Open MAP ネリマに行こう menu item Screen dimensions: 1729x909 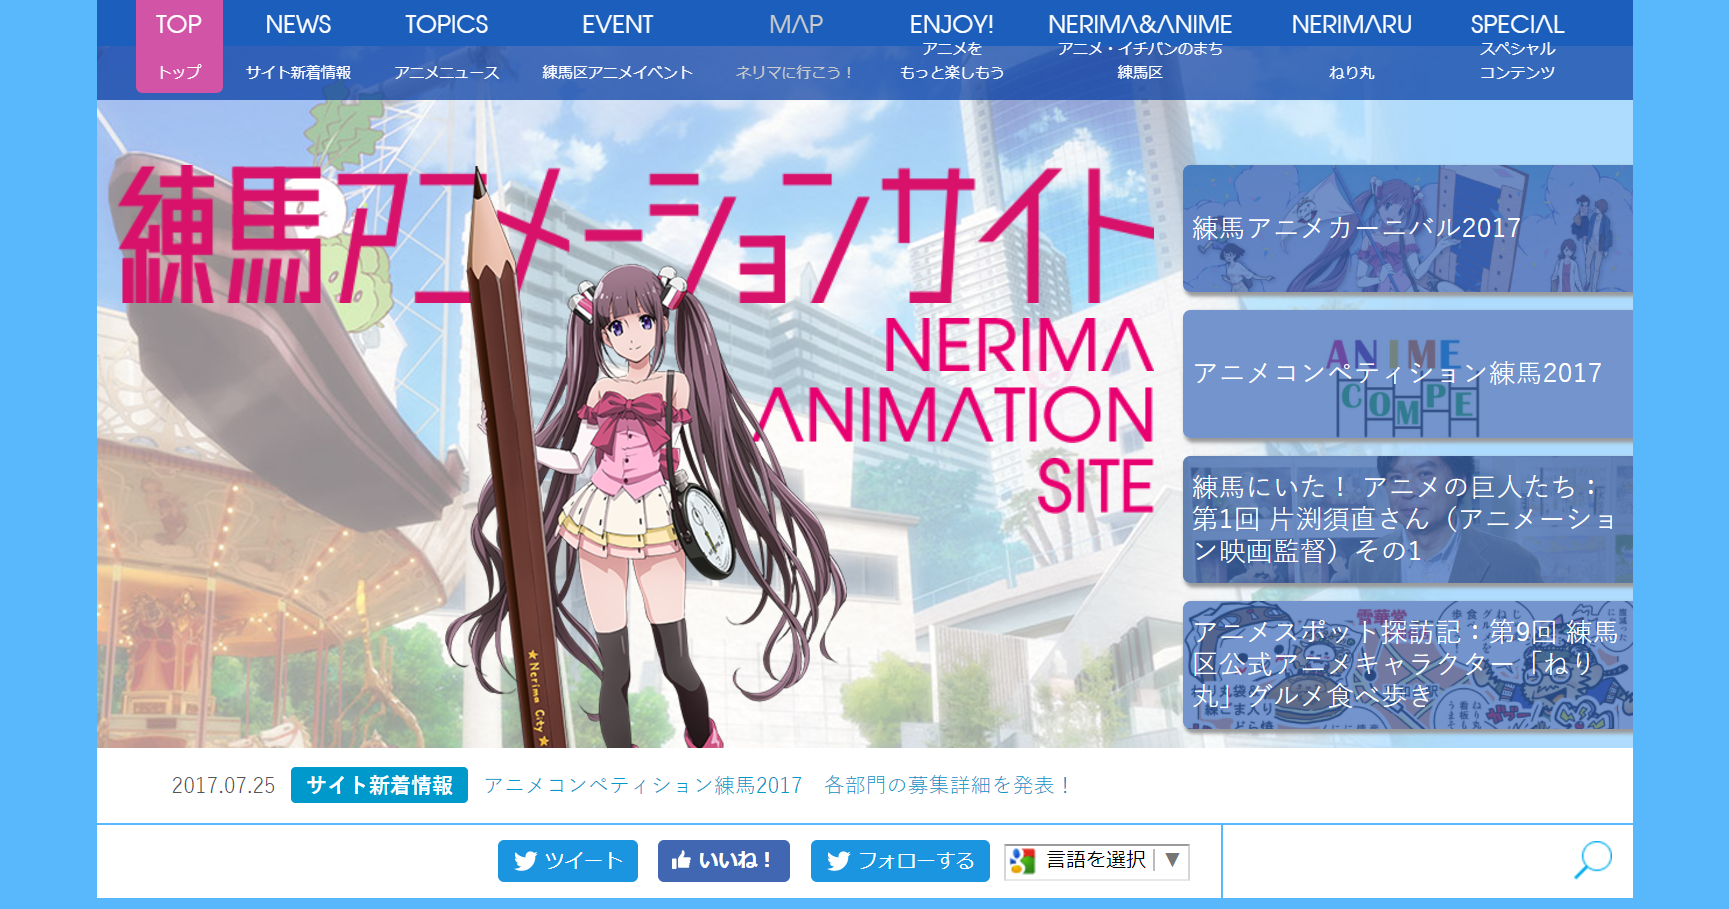(x=796, y=46)
